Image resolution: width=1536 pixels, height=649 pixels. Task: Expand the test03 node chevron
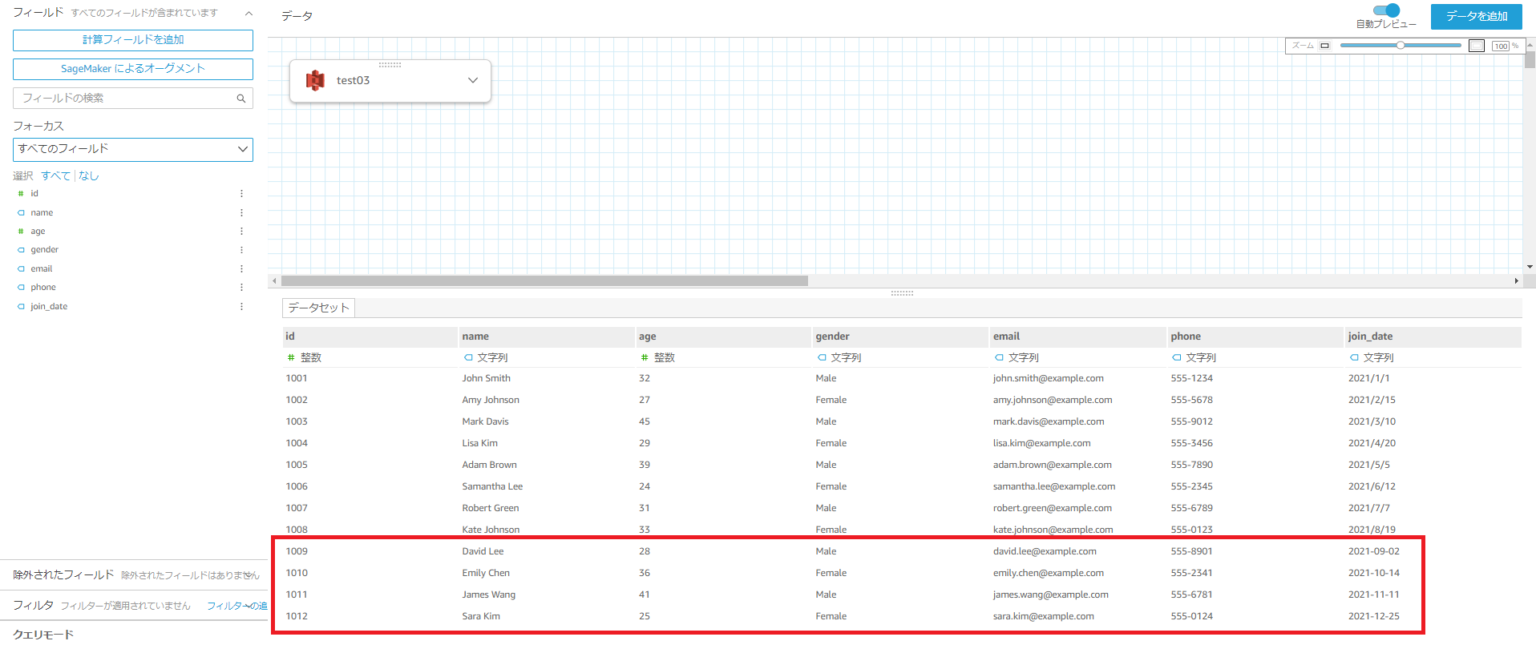tap(472, 80)
